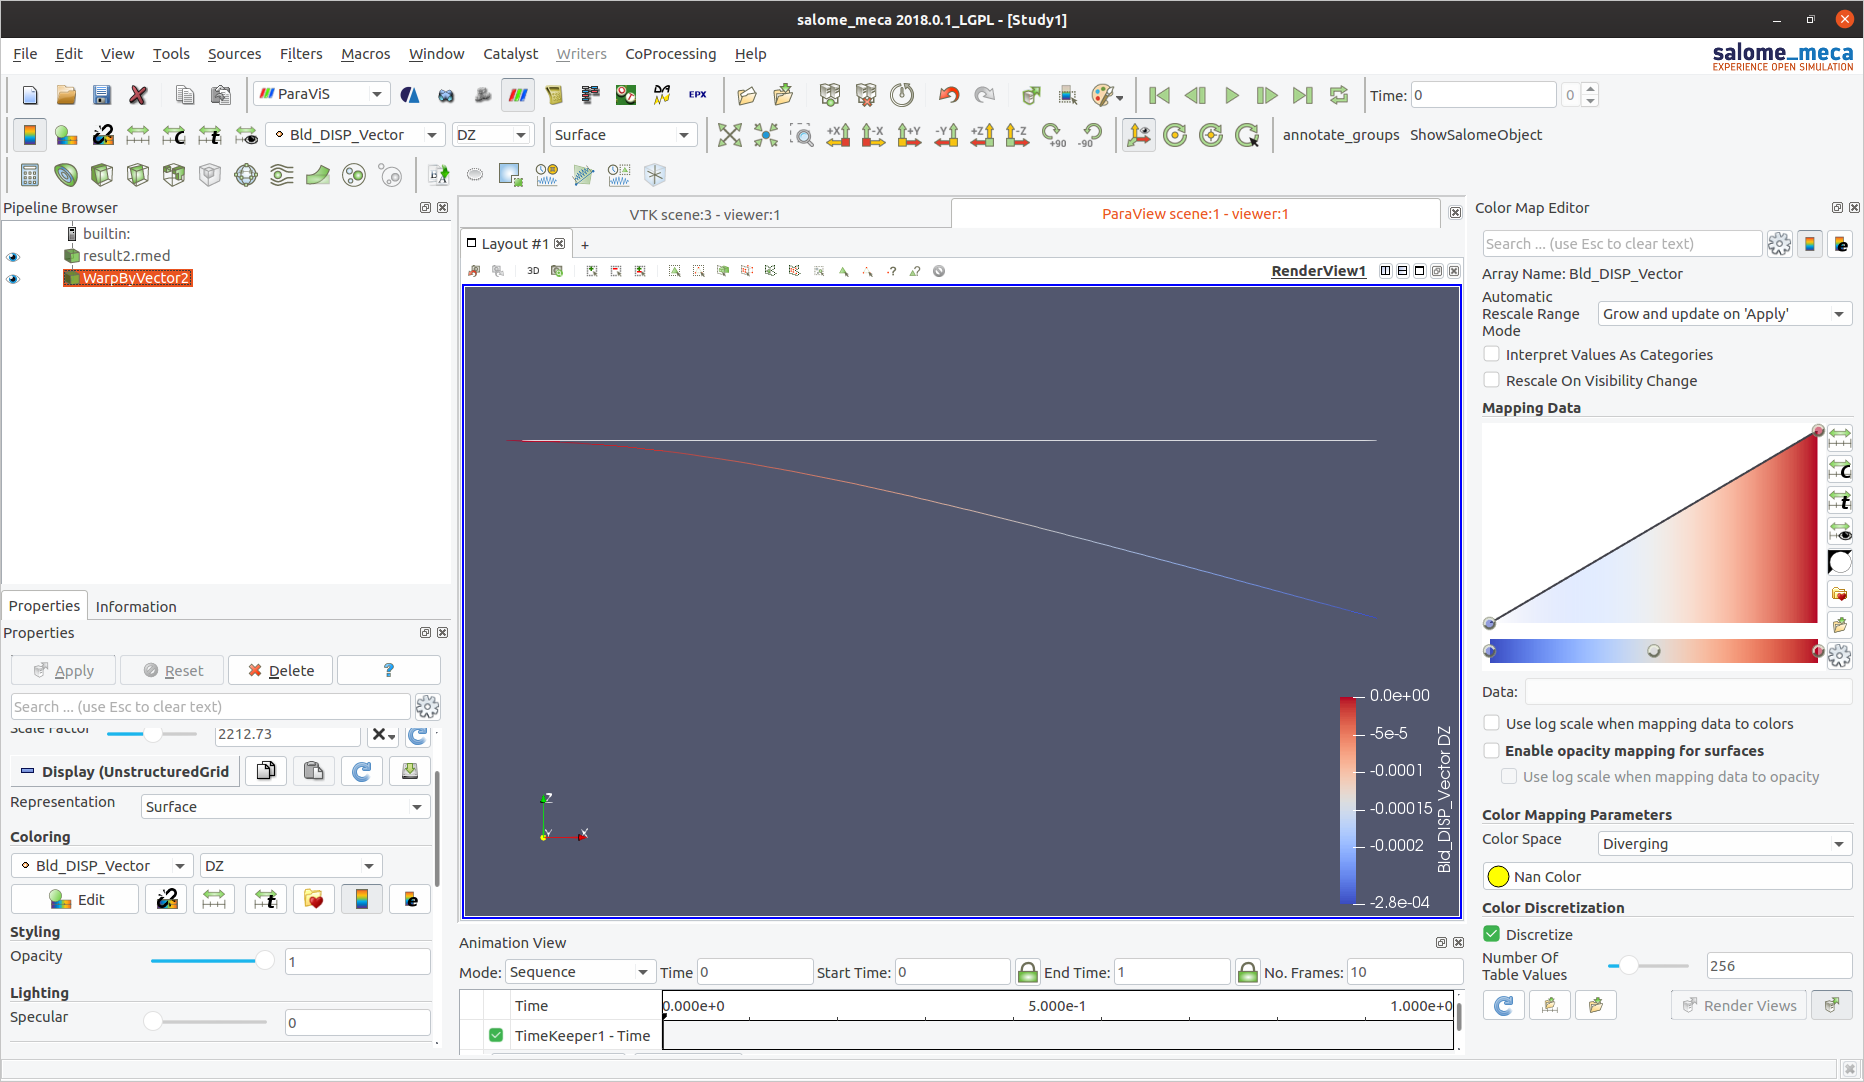Click the Nan Color yellow swatch
Image resolution: width=1864 pixels, height=1082 pixels.
tap(1498, 877)
